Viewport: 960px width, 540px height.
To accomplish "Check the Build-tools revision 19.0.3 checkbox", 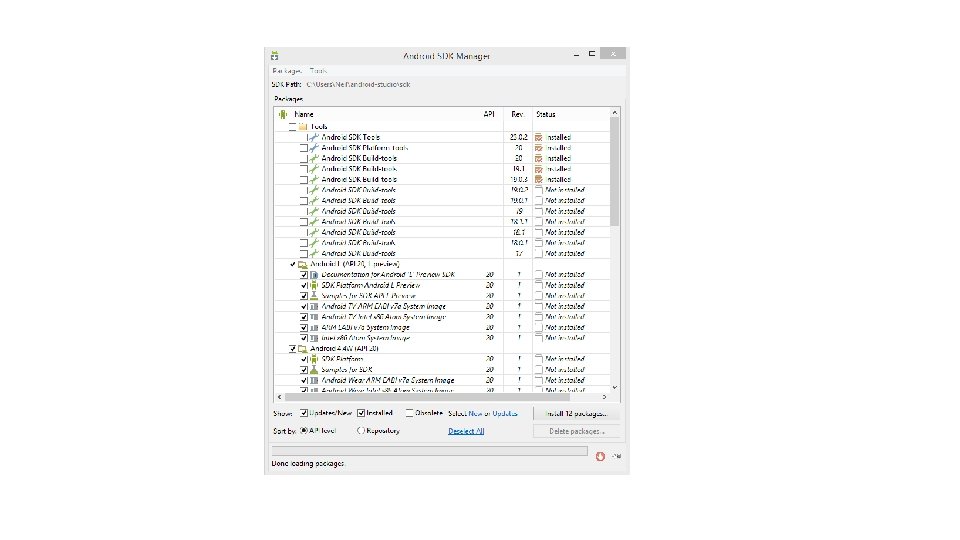I will [x=304, y=179].
